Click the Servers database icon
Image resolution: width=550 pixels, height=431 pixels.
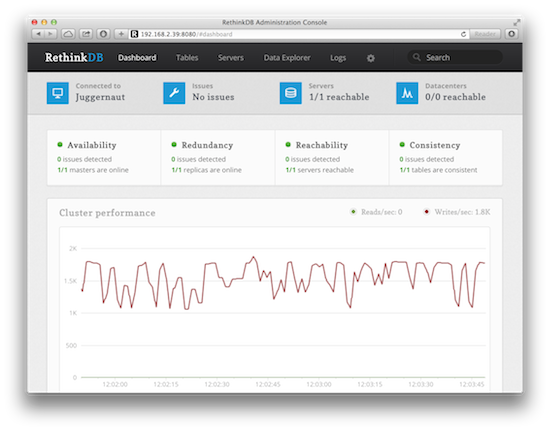coord(290,93)
